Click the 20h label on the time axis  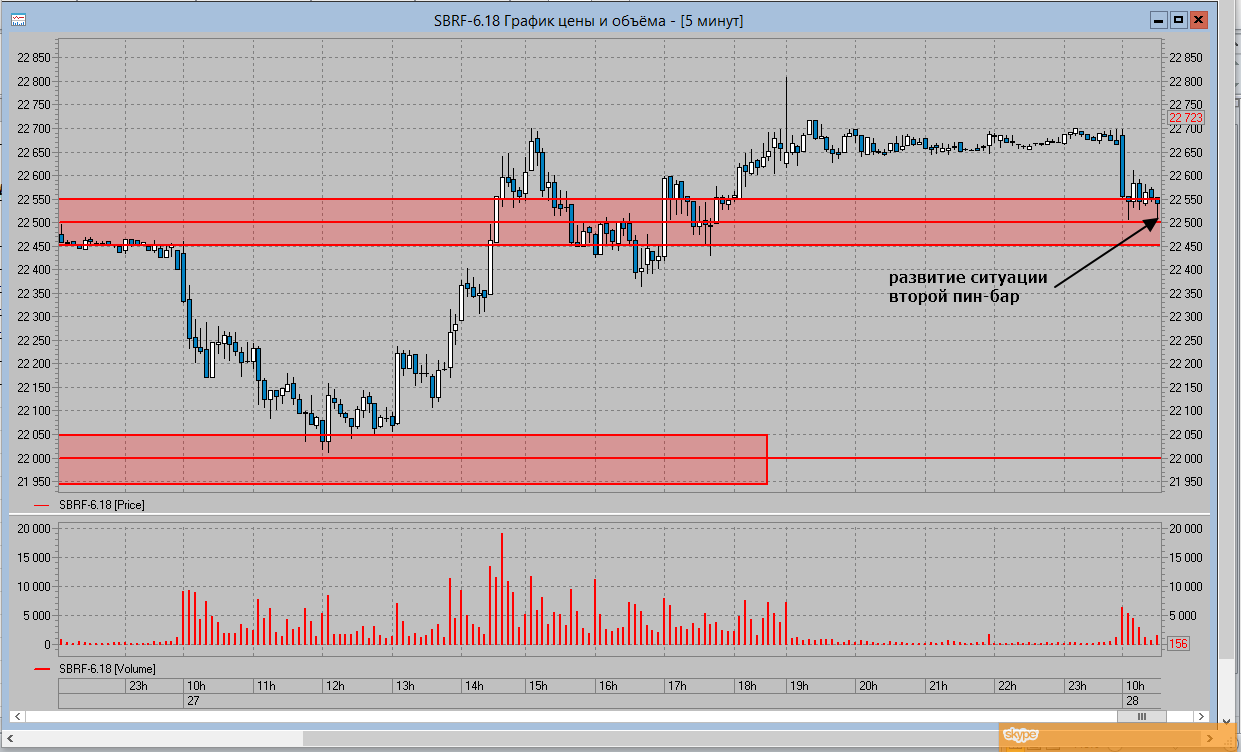(x=868, y=685)
